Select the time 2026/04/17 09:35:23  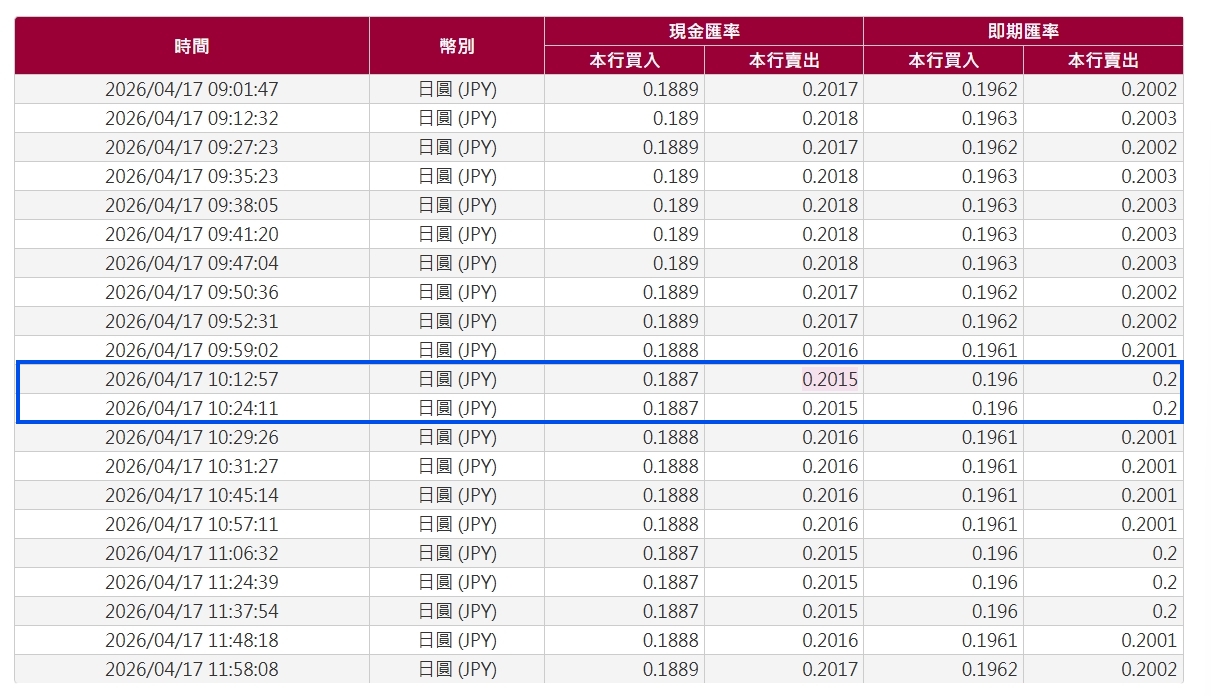(x=192, y=176)
